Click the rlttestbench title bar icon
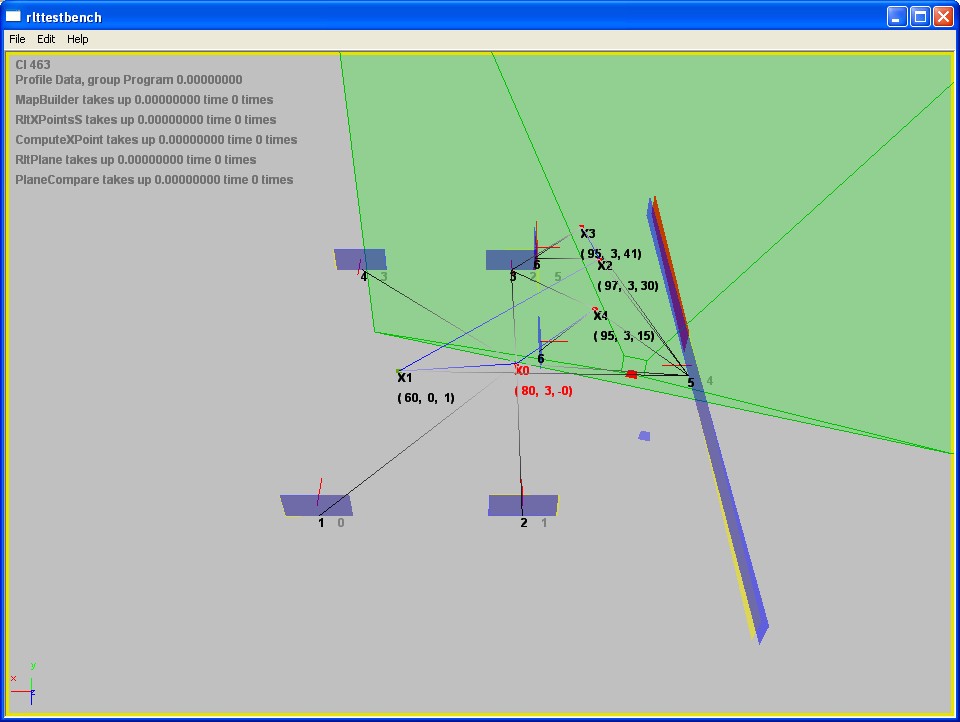Viewport: 960px width, 722px height. point(14,16)
